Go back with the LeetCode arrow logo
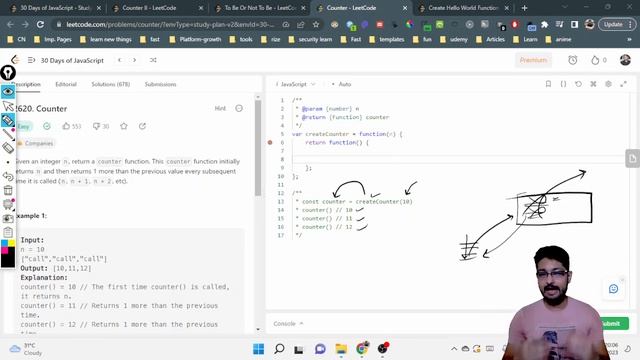This screenshot has height=360, width=640. point(15,60)
